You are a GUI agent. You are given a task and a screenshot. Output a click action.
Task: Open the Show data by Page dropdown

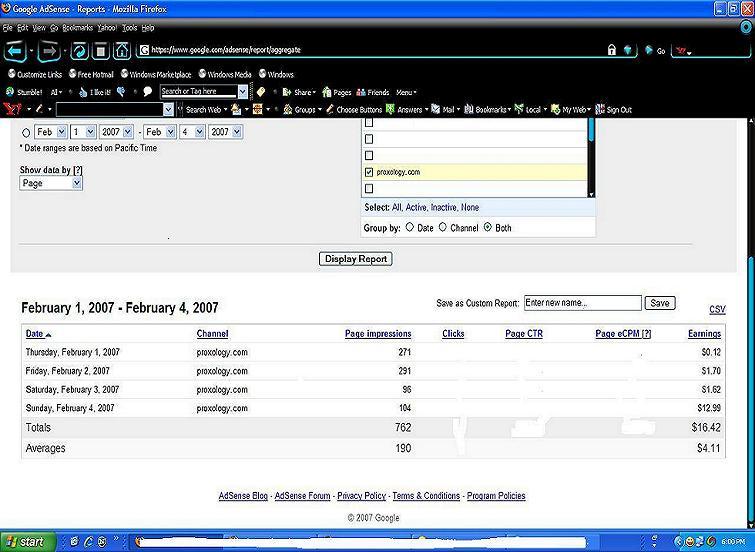[x=51, y=183]
